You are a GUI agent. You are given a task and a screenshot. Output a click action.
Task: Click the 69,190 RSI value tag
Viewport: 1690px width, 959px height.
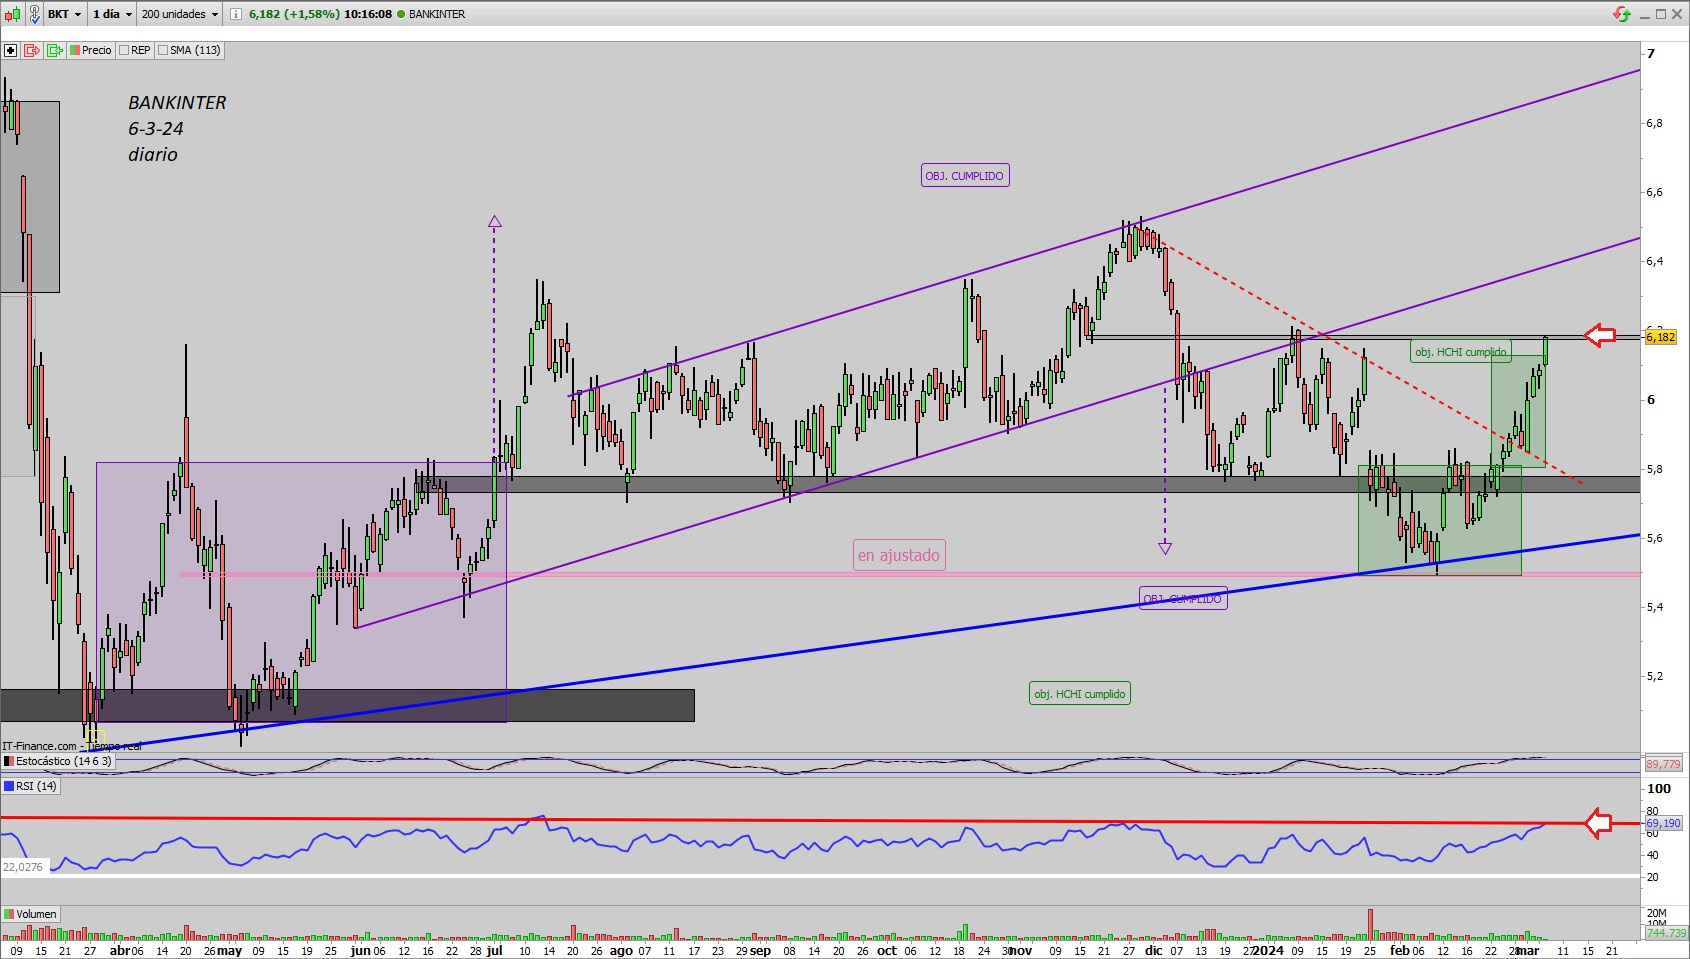[x=1663, y=823]
